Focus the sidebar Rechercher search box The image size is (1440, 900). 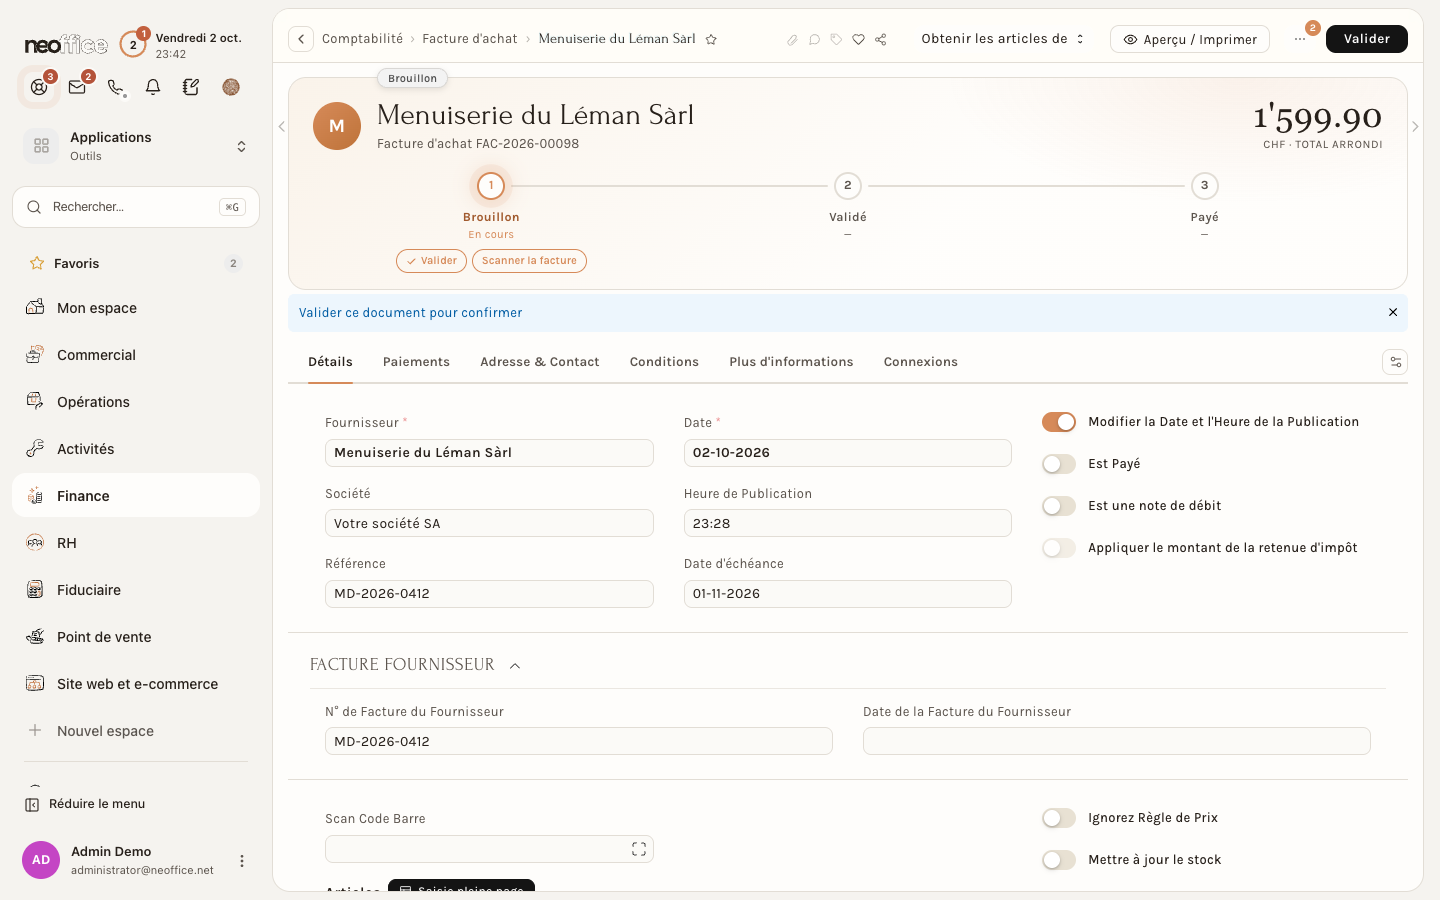[136, 207]
